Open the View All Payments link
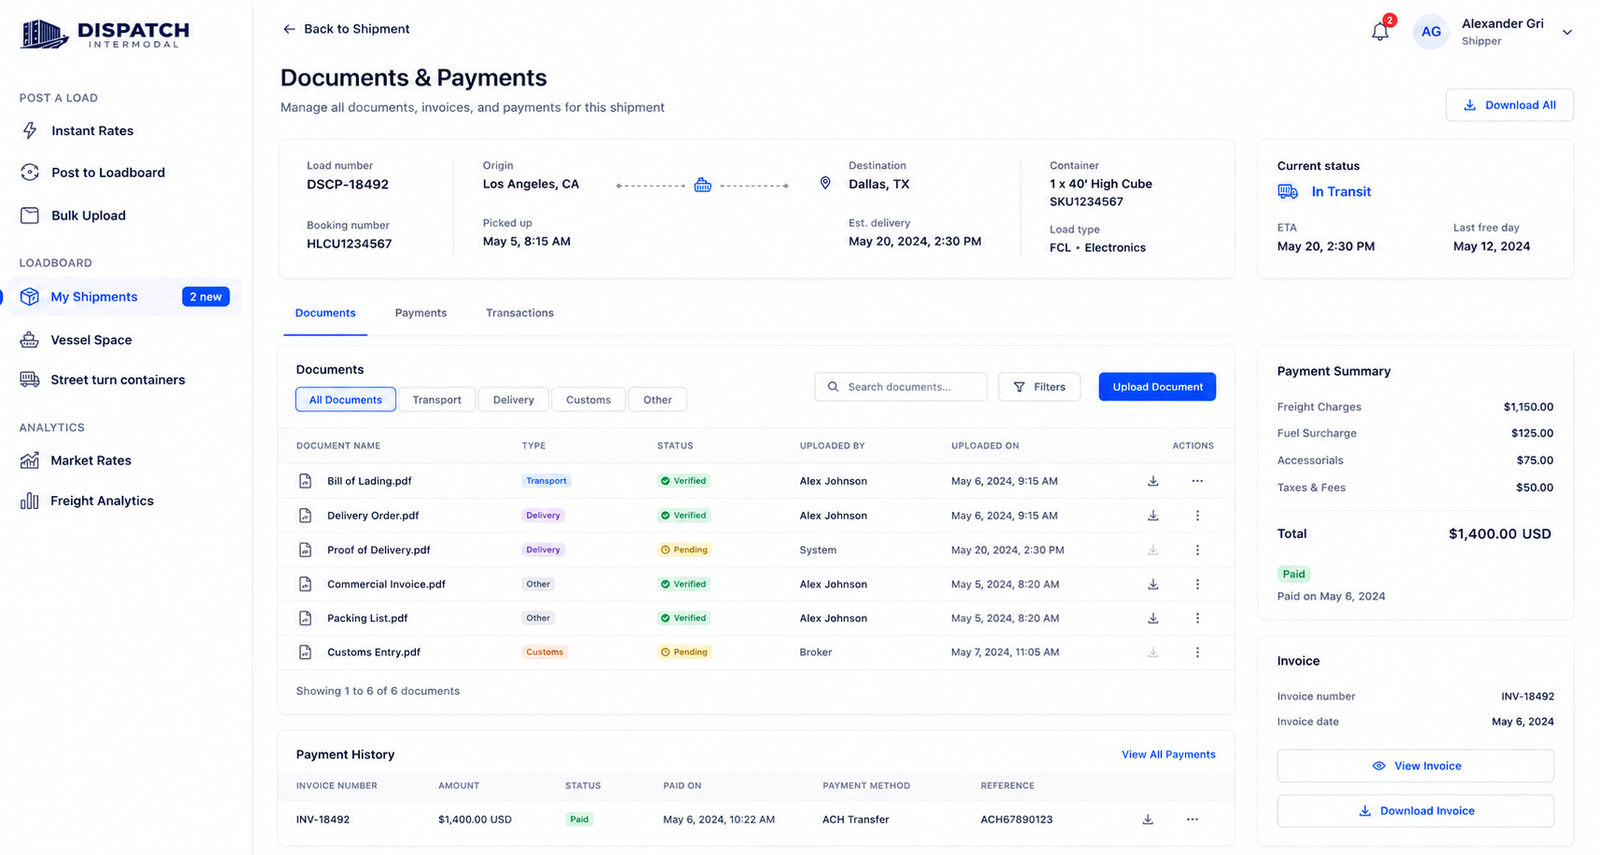The image size is (1600, 855). coord(1168,755)
